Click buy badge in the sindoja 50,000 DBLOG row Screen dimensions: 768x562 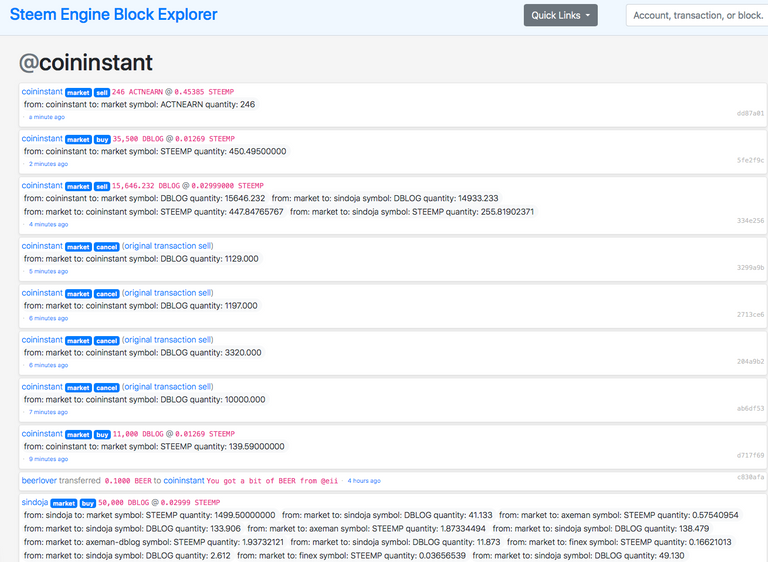[88, 504]
